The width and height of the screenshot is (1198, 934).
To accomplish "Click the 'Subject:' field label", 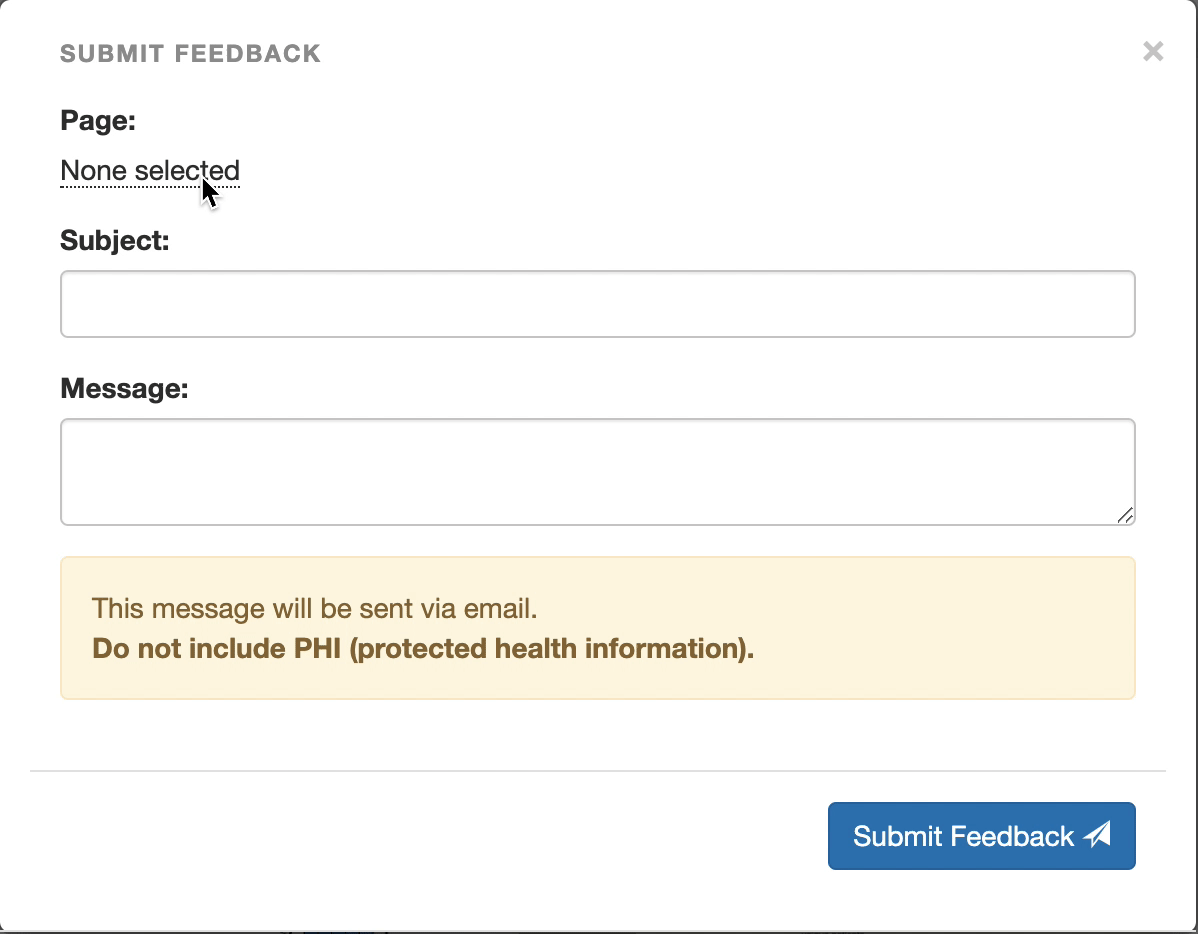I will (x=115, y=241).
